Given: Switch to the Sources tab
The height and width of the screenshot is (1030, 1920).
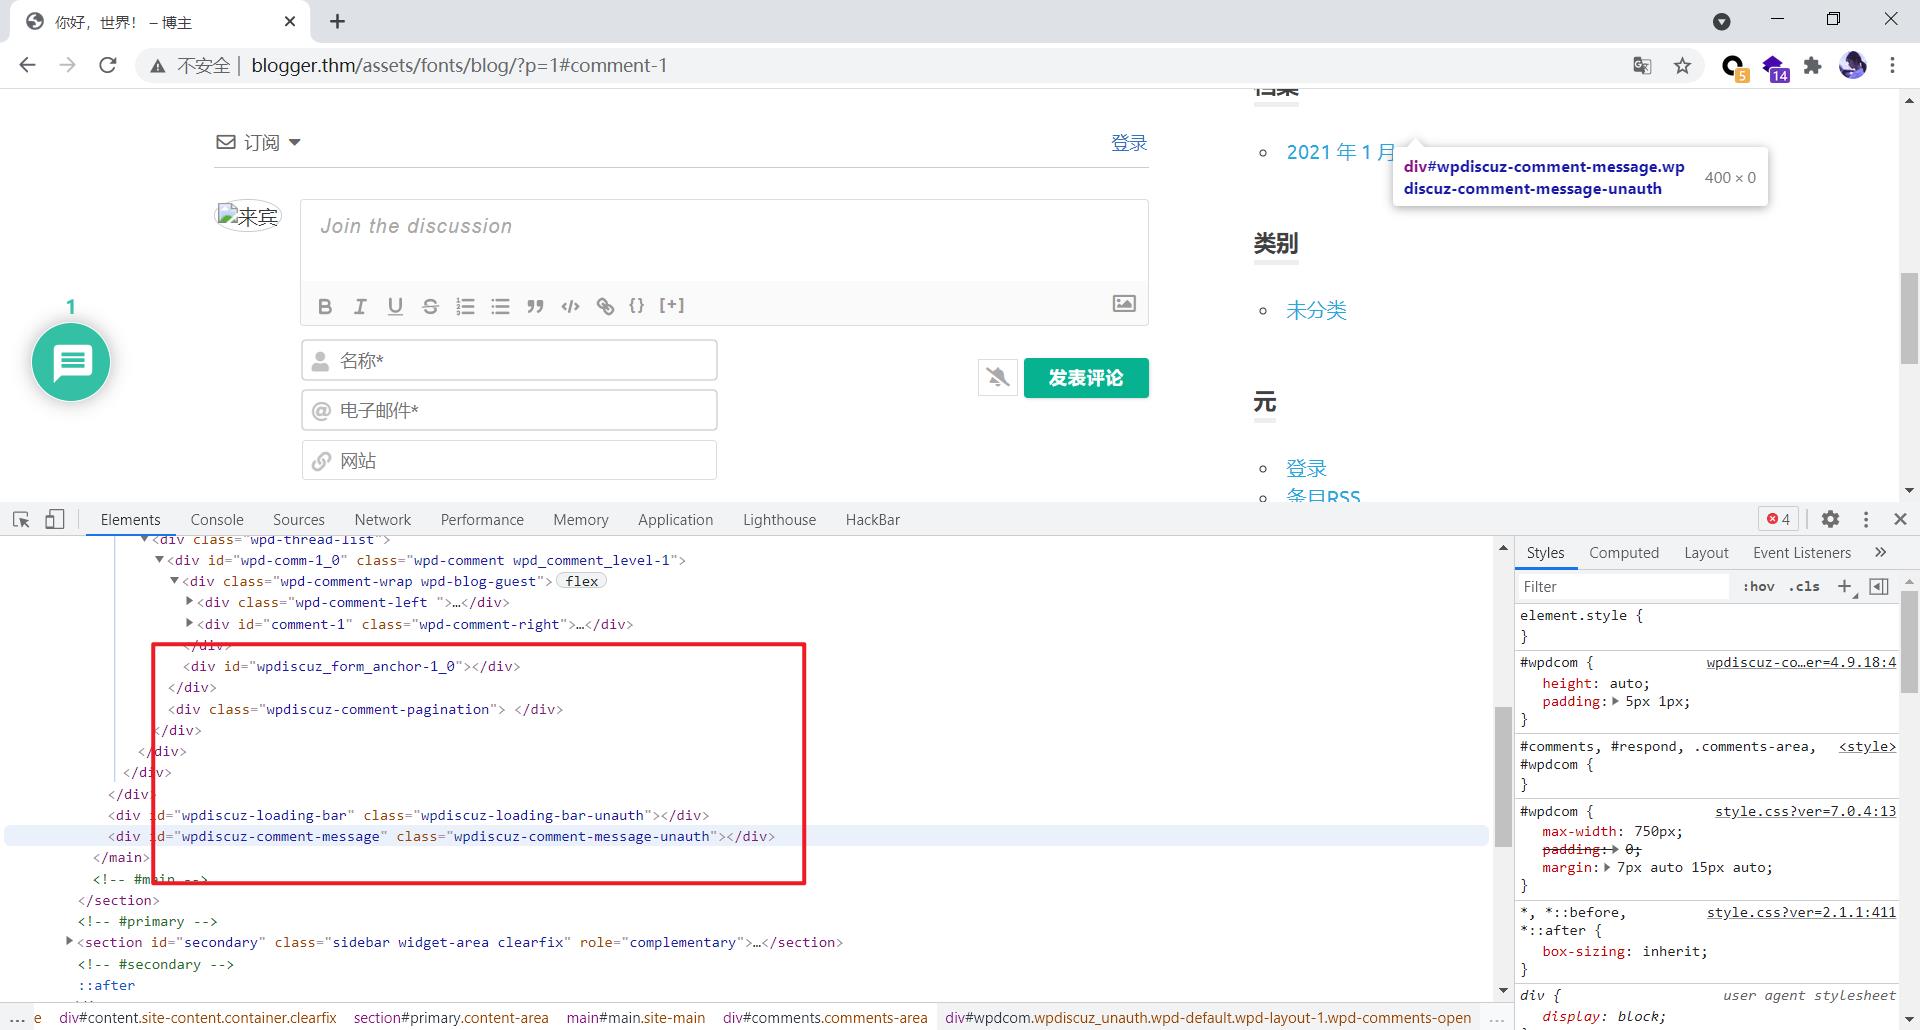Looking at the screenshot, I should click(299, 520).
